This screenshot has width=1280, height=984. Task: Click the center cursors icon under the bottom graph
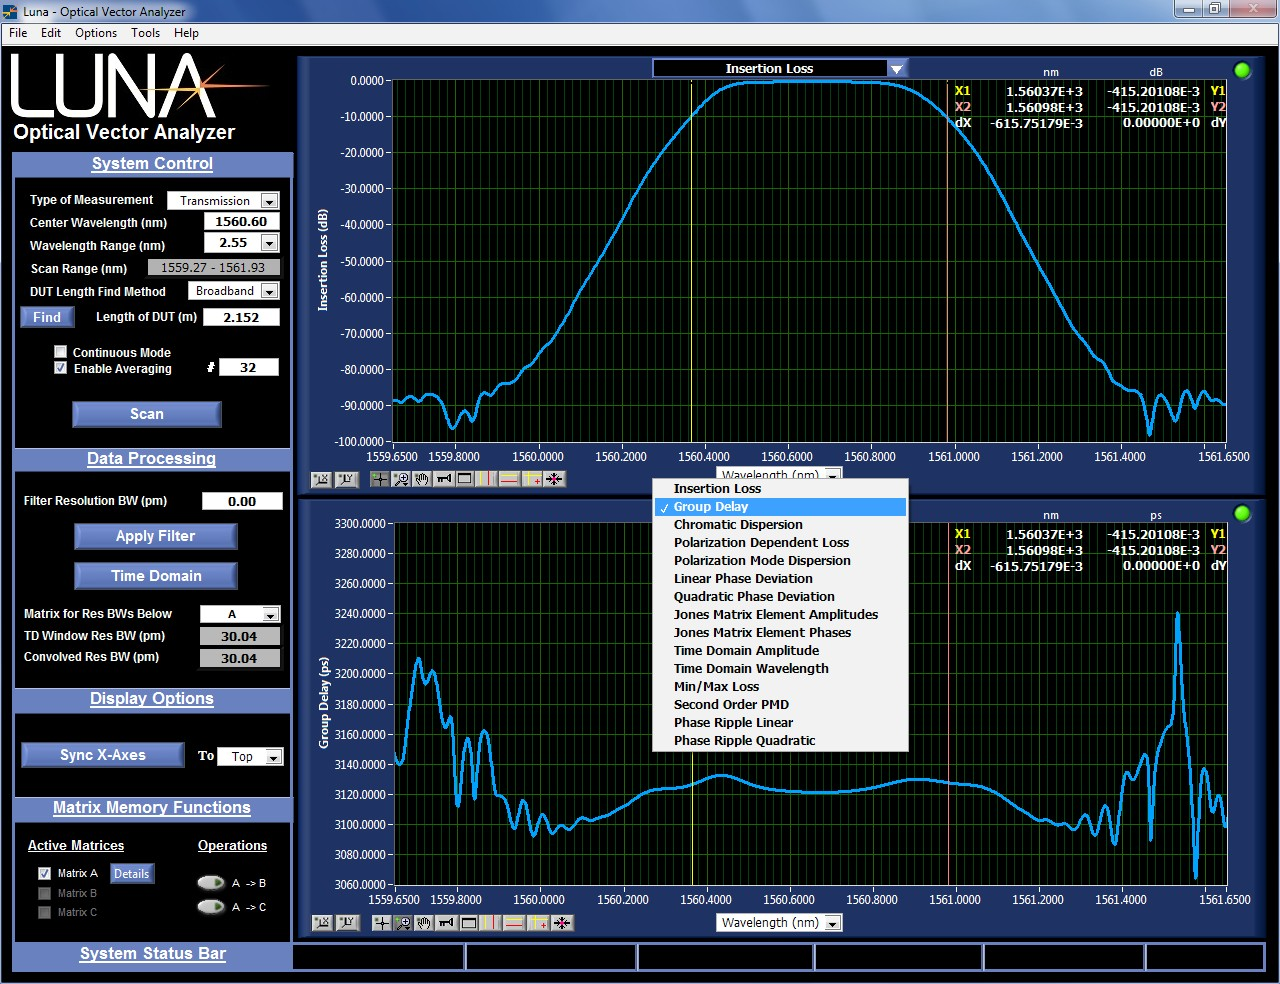pyautogui.click(x=563, y=923)
